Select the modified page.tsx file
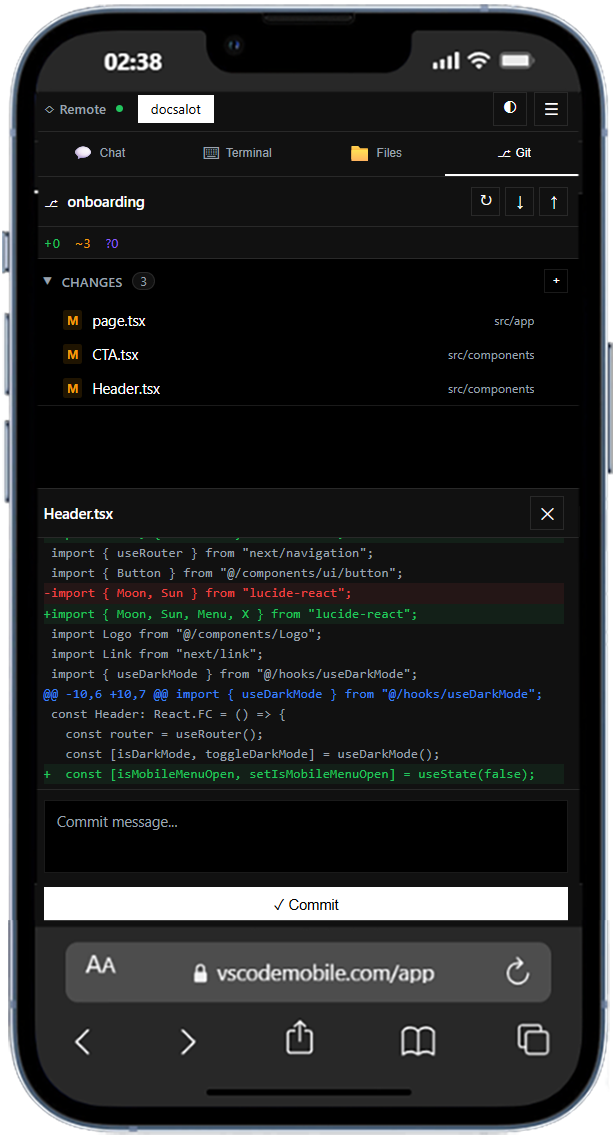615x1144 pixels. (x=121, y=321)
